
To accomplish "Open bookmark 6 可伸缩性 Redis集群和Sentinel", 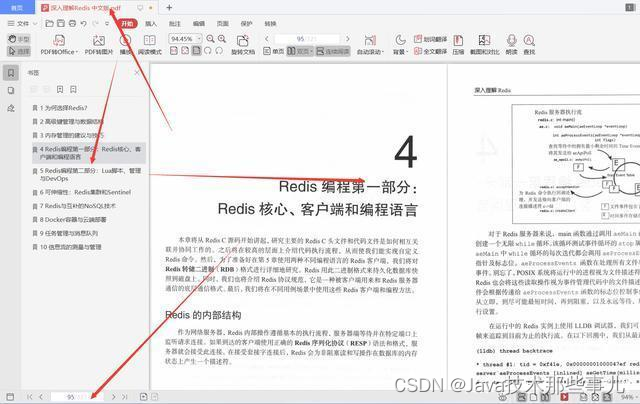I will [x=82, y=192].
